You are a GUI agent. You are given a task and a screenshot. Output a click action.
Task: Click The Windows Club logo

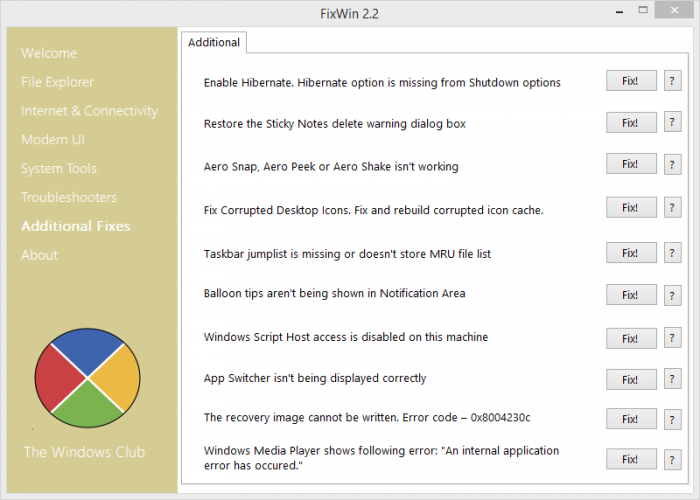[88, 378]
